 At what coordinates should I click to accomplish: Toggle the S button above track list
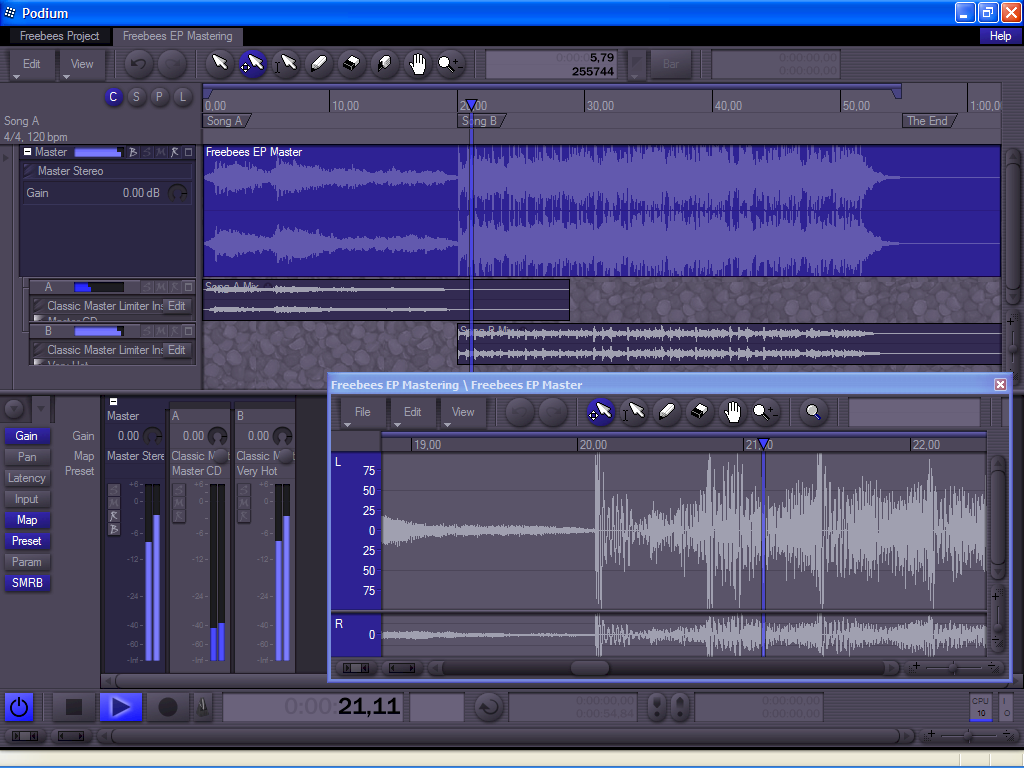(x=136, y=97)
